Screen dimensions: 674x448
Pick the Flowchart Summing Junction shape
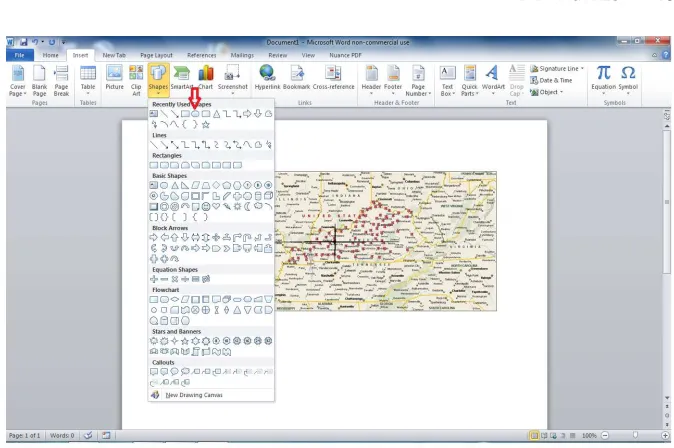196,310
